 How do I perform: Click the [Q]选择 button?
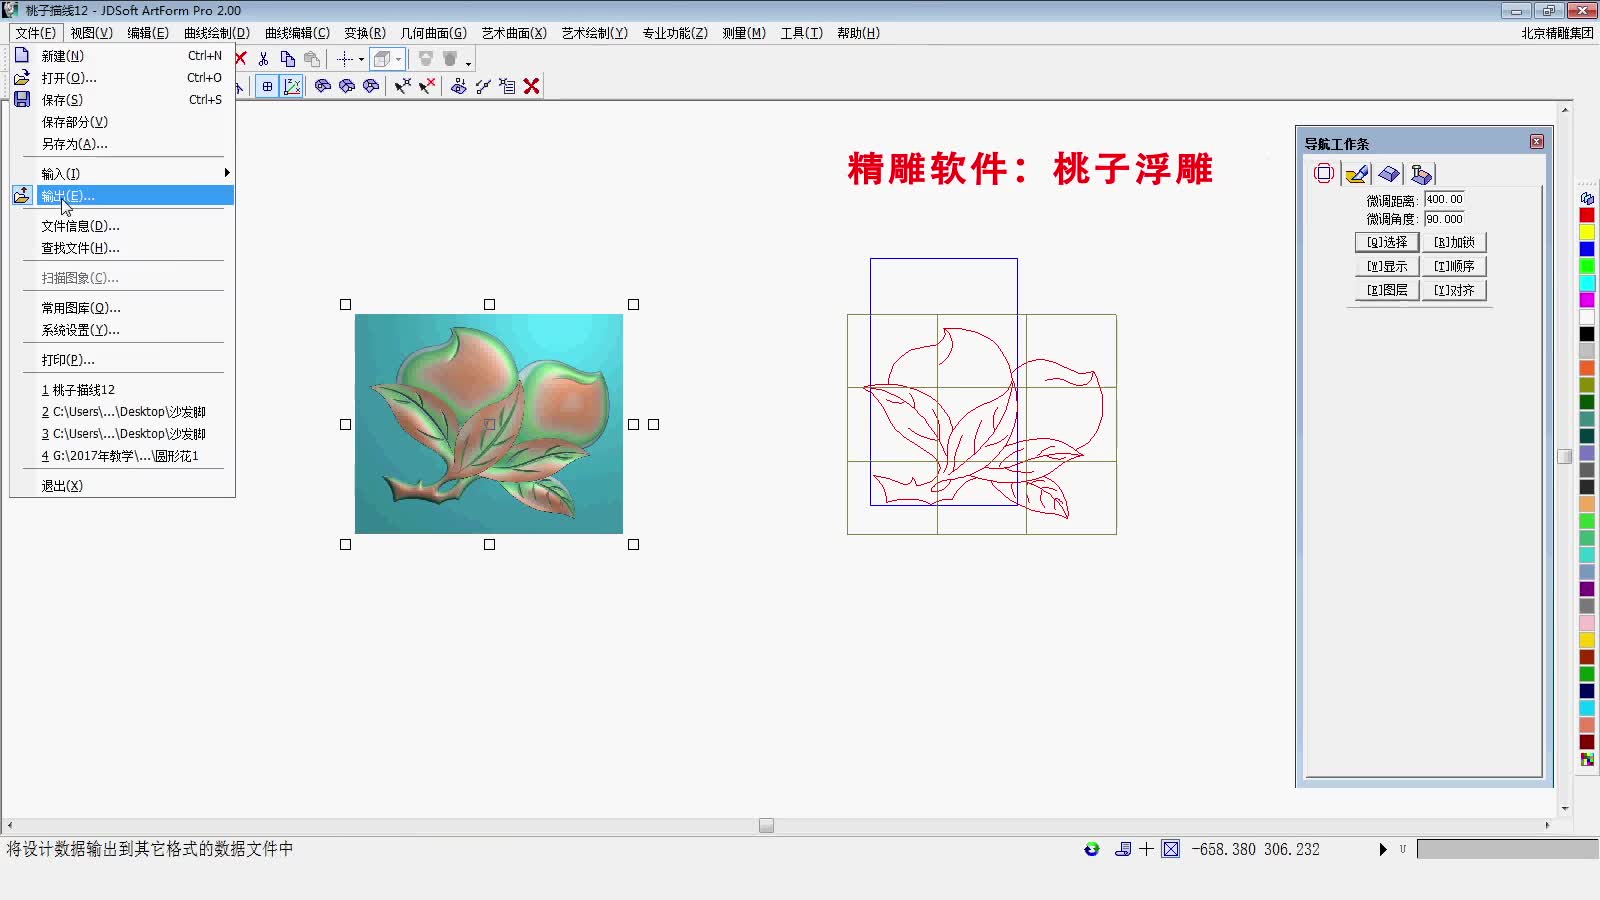[1387, 241]
